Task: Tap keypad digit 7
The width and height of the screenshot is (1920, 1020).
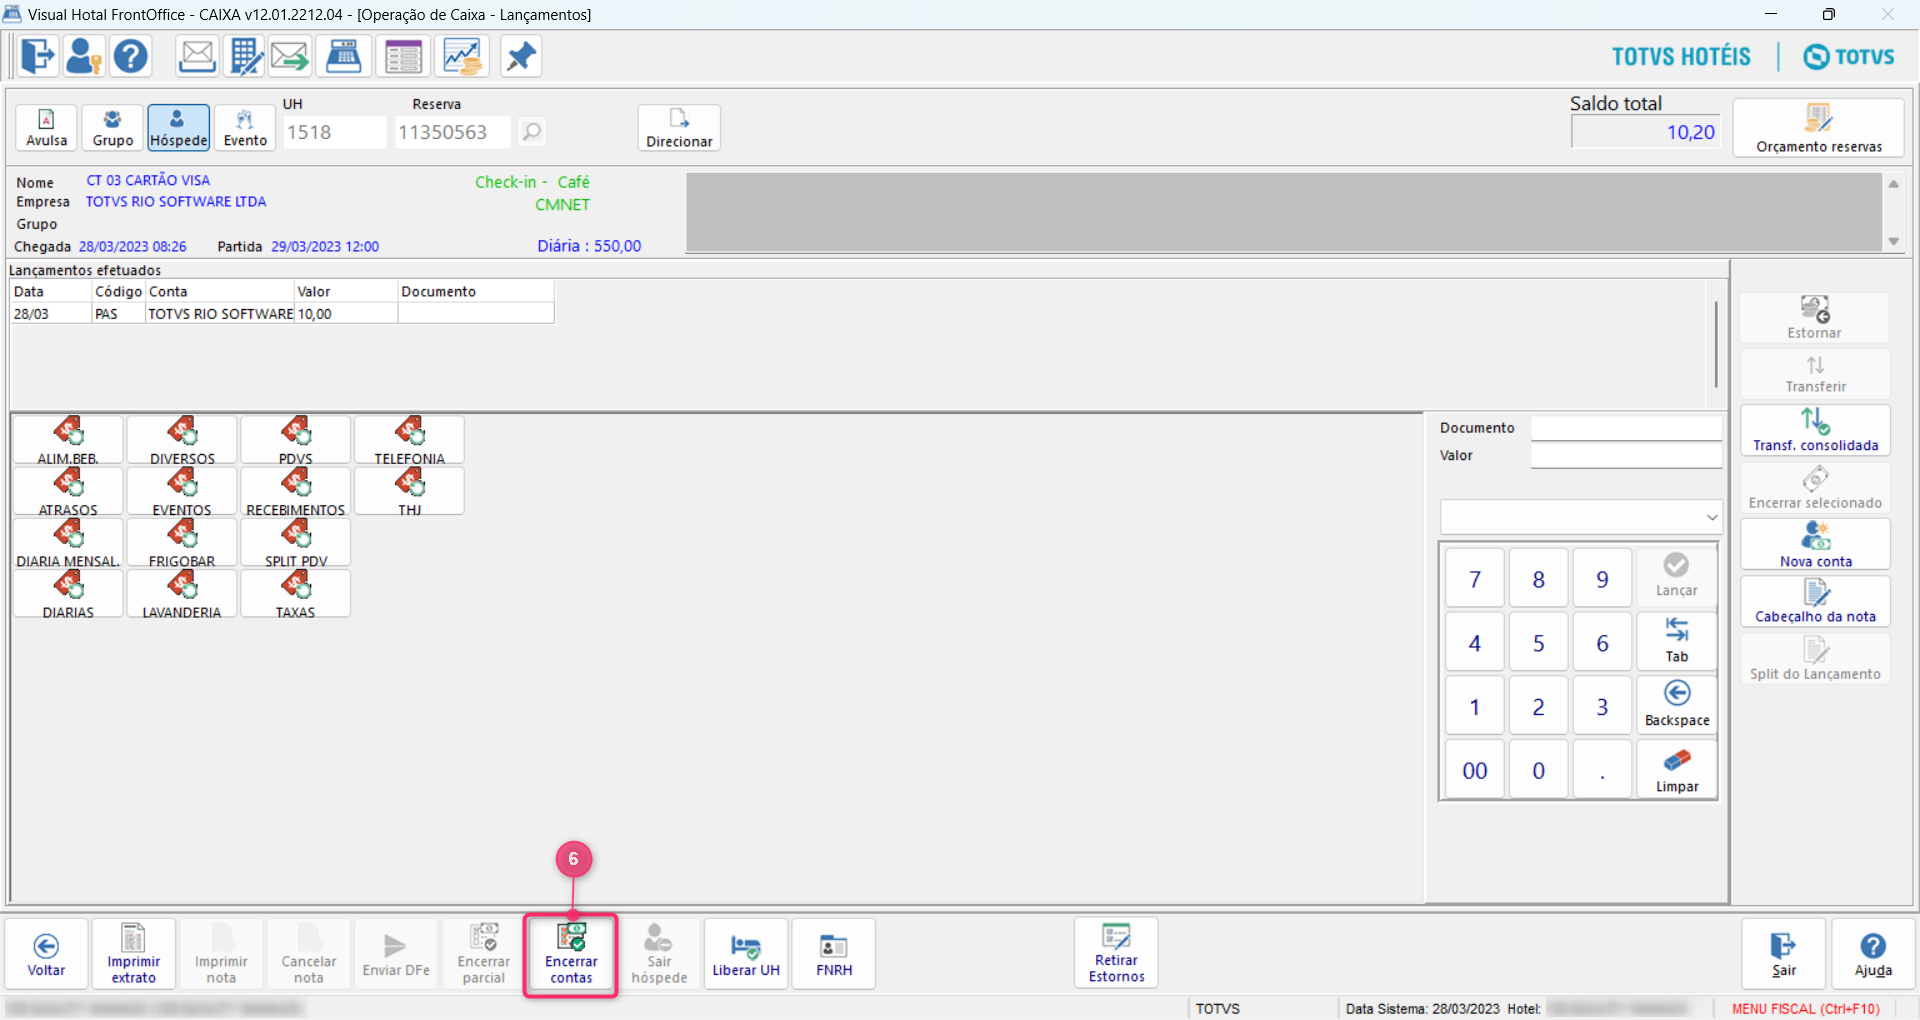Action: coord(1474,579)
